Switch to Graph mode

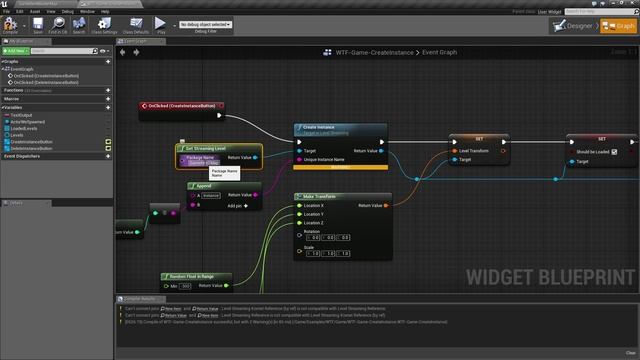(x=618, y=26)
